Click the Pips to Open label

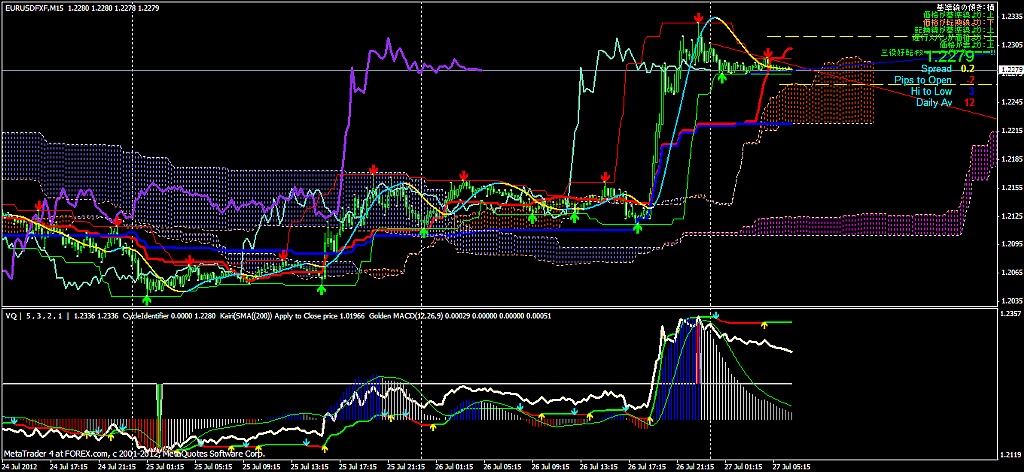[925, 80]
